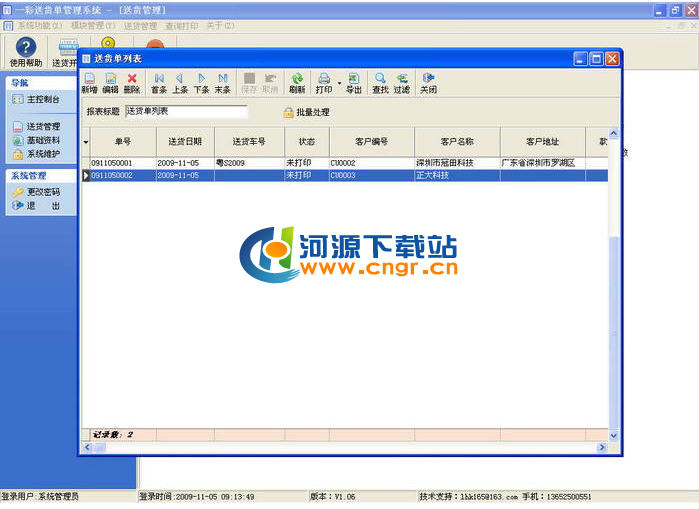
Task: Click the horizontal scrollbar left arrow
Action: pyautogui.click(x=87, y=447)
